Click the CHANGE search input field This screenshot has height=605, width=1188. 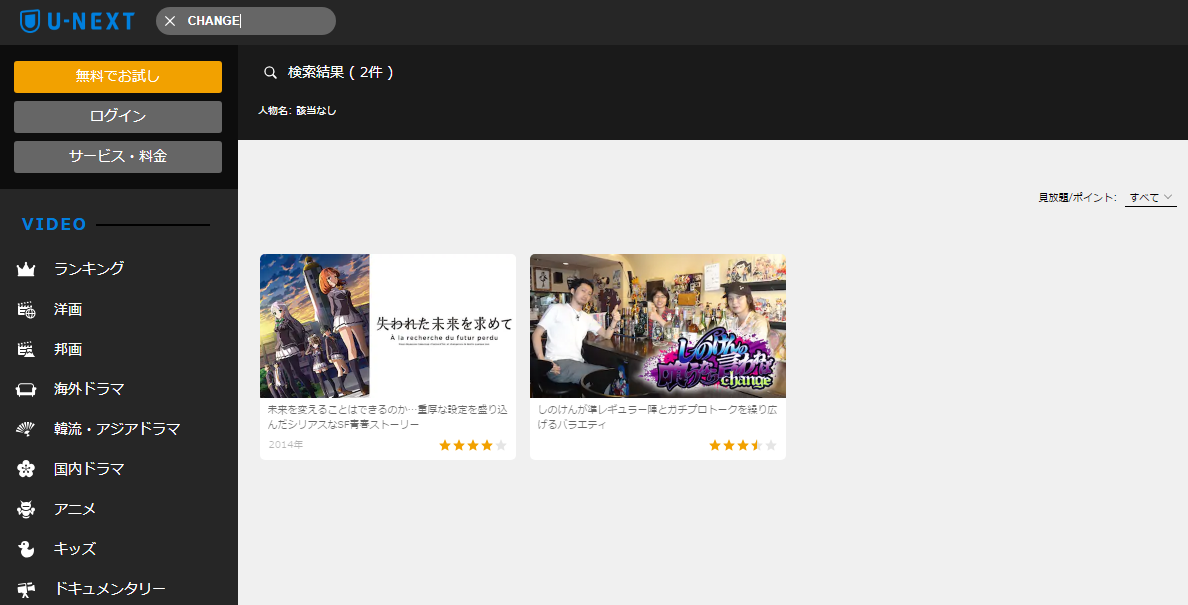pyautogui.click(x=255, y=21)
